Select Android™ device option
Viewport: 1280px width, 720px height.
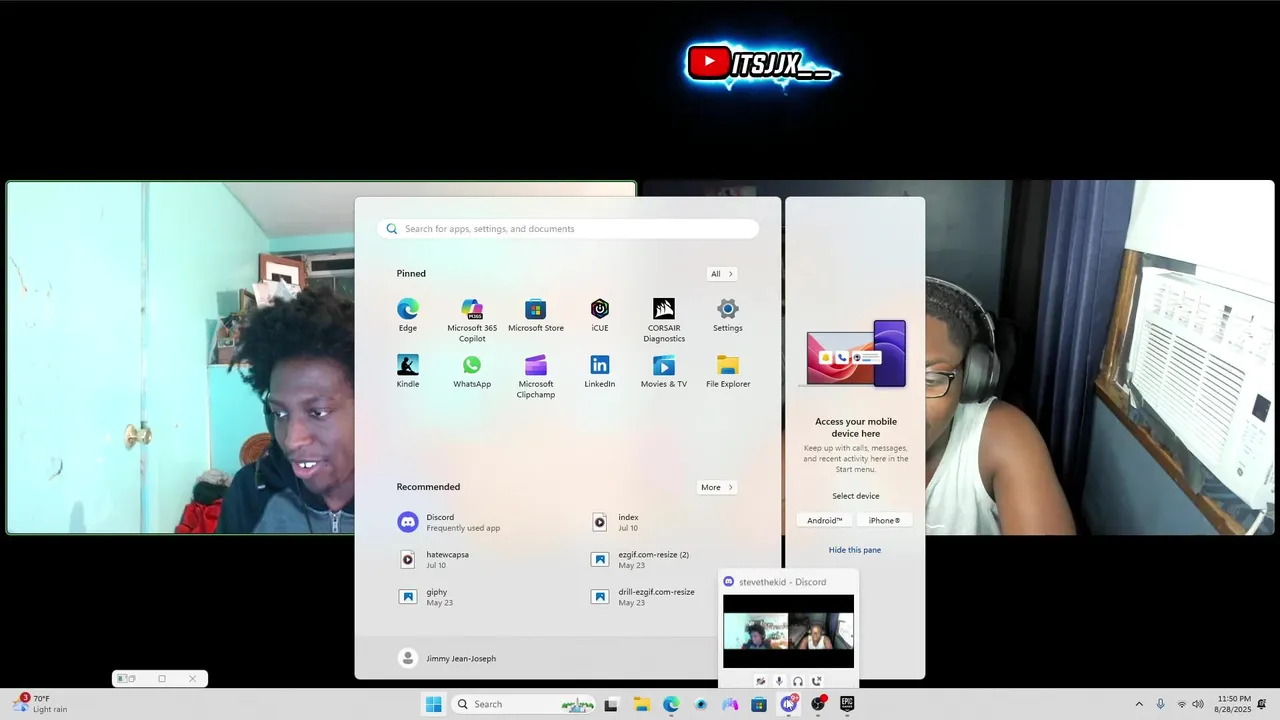pyautogui.click(x=825, y=520)
